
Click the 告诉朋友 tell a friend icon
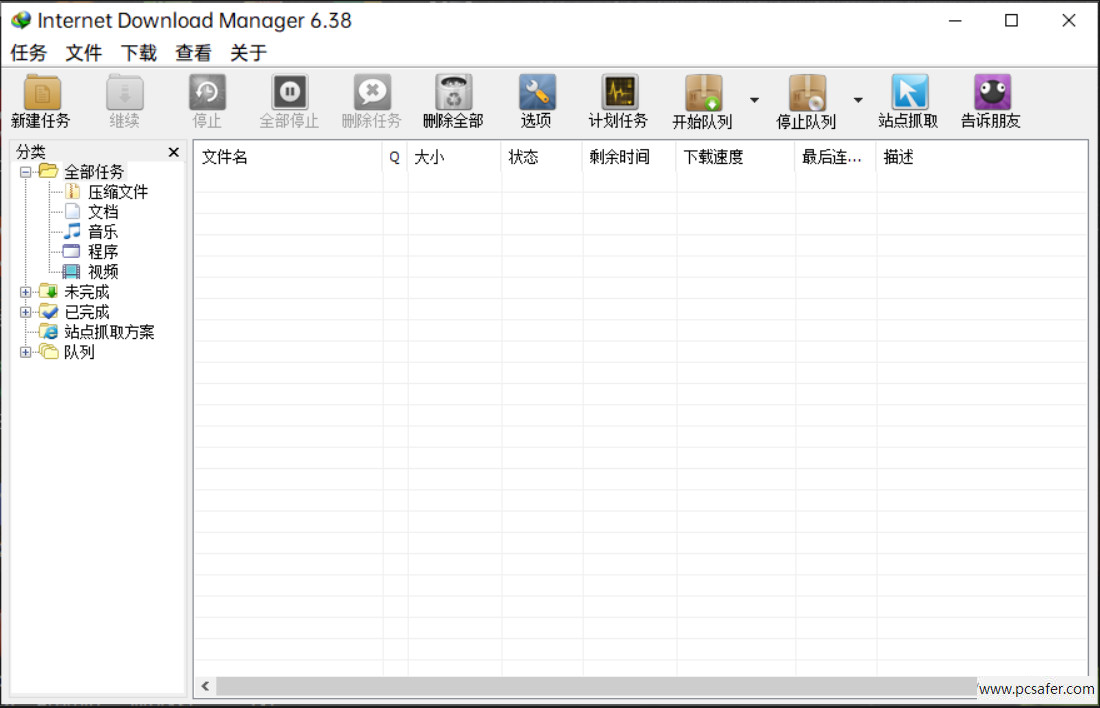click(992, 93)
